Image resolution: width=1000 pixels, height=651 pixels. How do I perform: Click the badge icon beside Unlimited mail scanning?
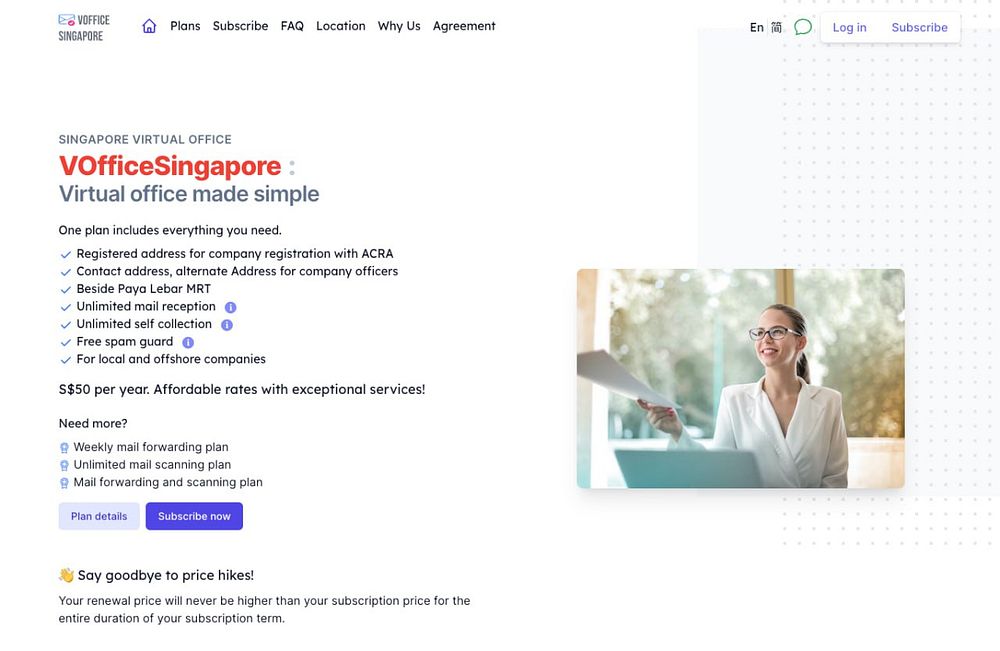pos(64,465)
